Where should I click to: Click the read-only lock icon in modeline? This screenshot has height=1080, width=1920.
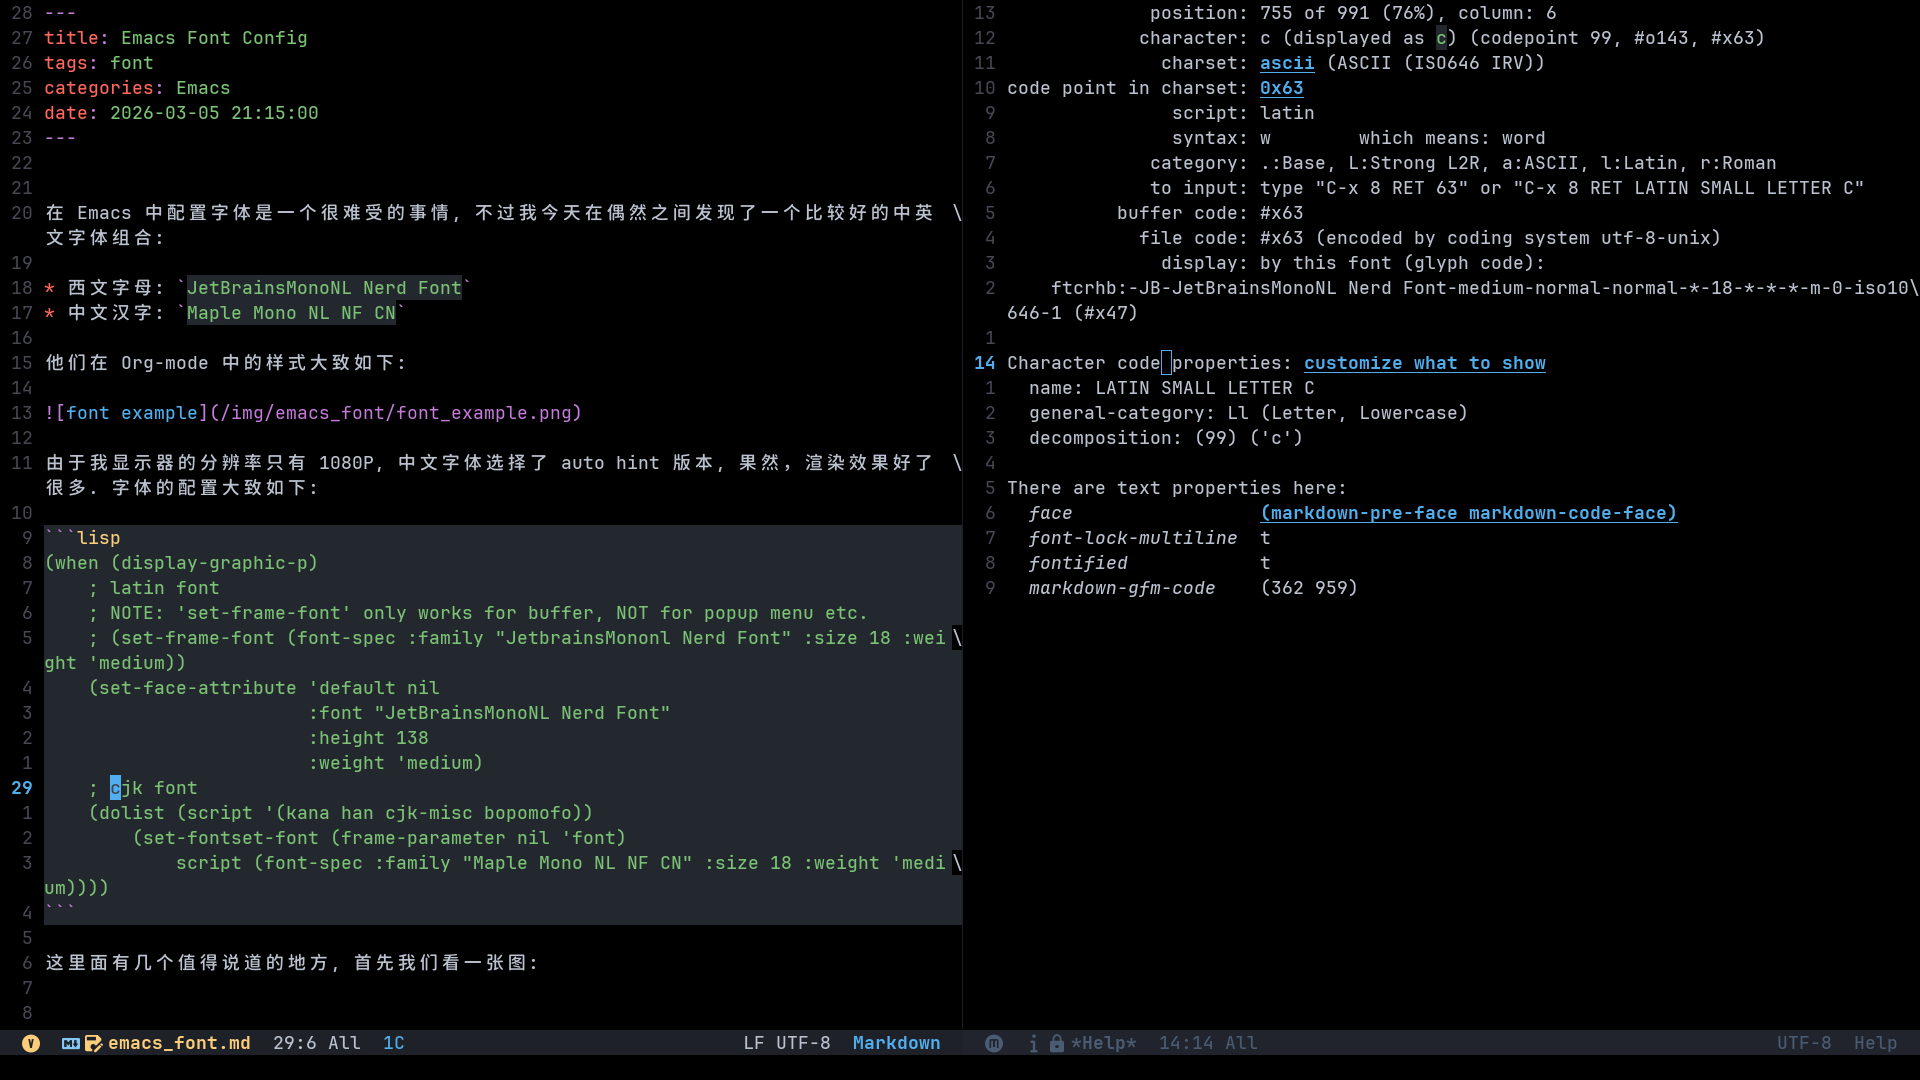[1056, 1043]
